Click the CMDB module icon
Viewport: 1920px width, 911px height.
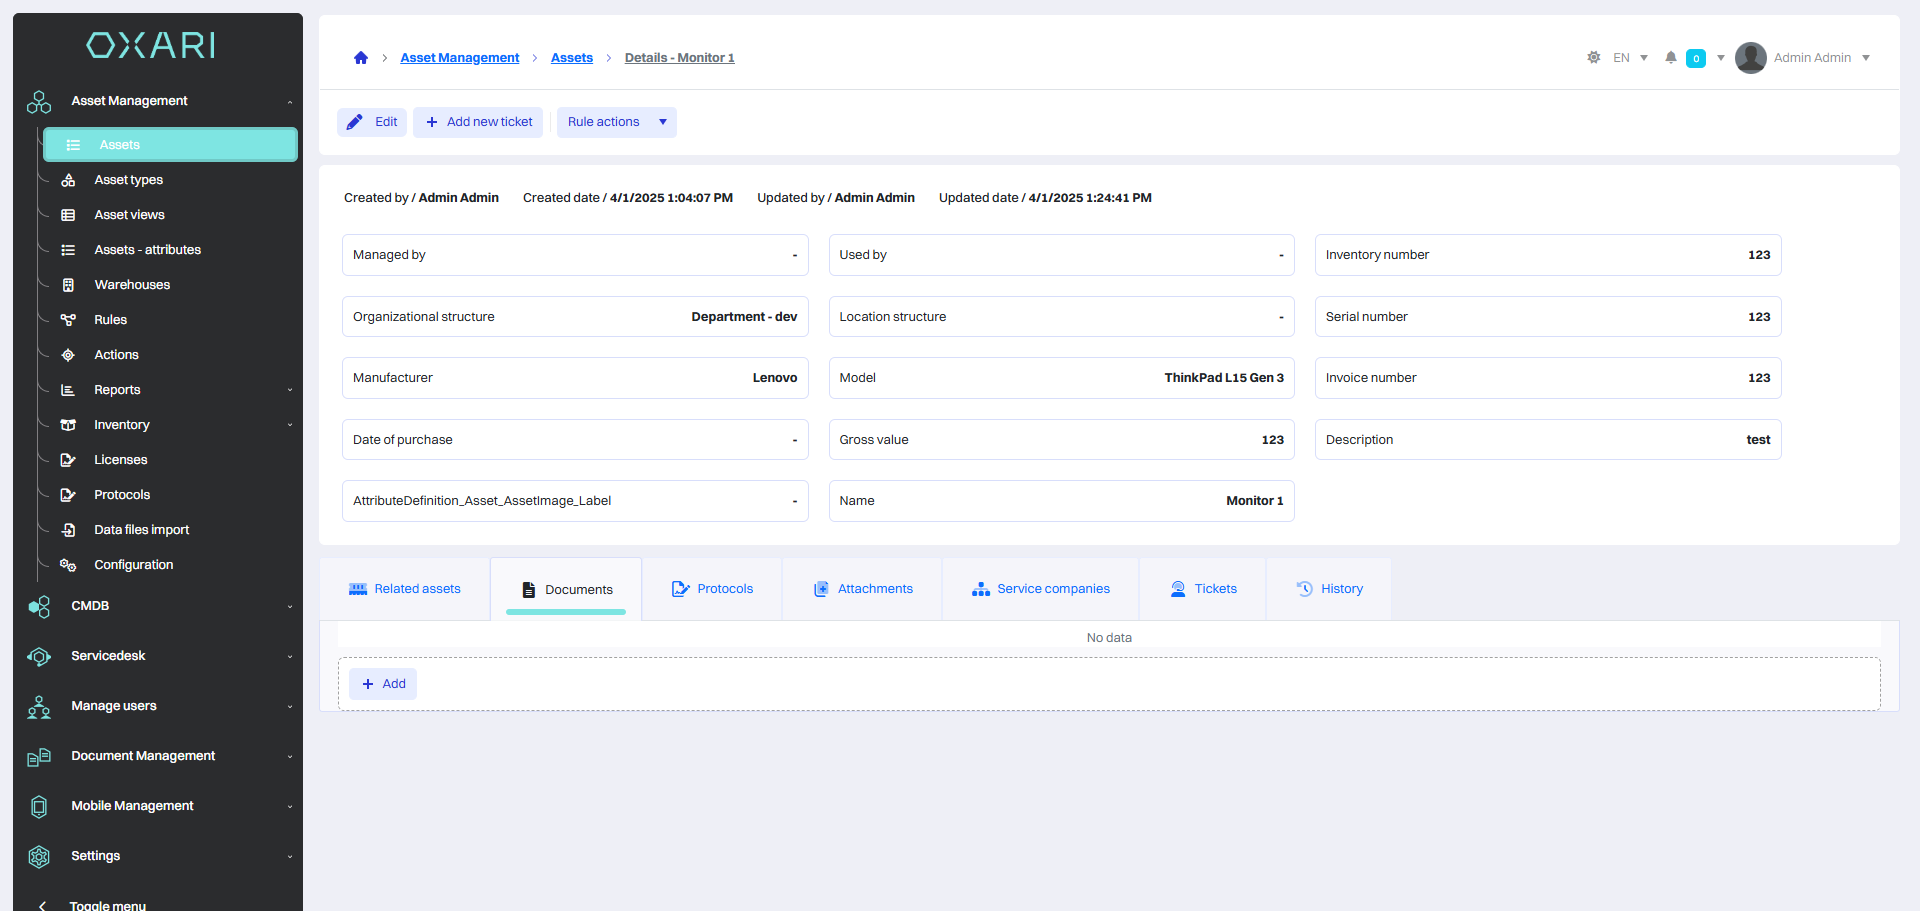pyautogui.click(x=39, y=607)
